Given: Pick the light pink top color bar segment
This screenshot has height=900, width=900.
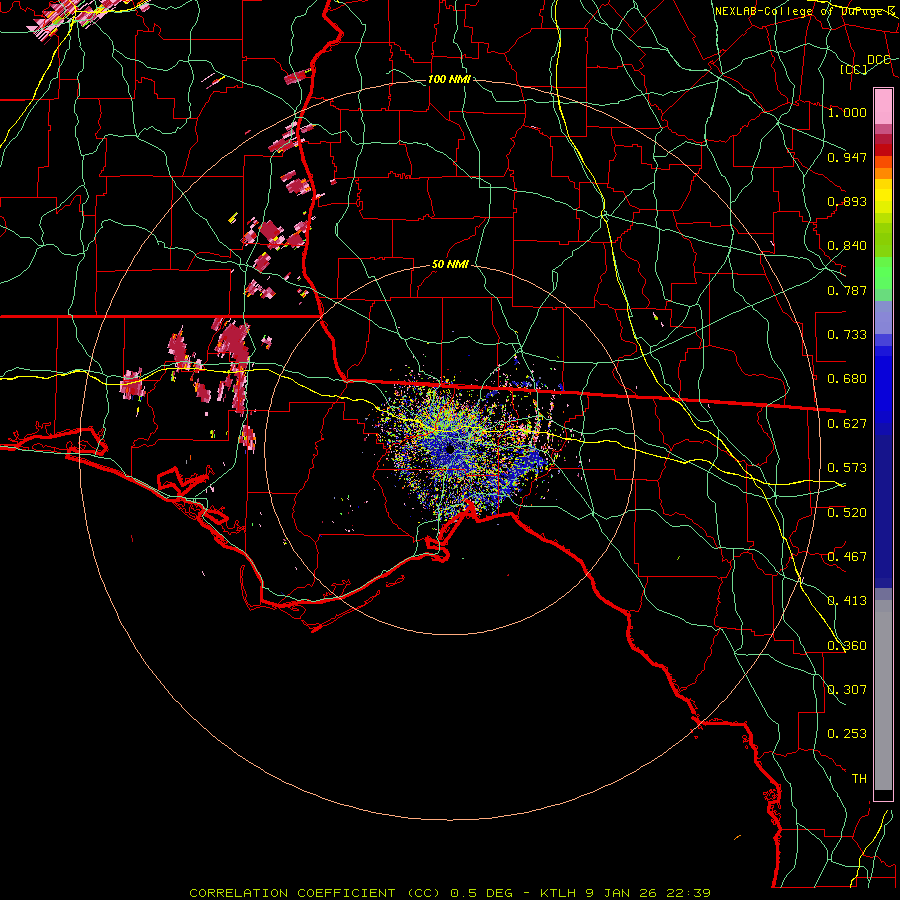Looking at the screenshot, I should (x=883, y=106).
